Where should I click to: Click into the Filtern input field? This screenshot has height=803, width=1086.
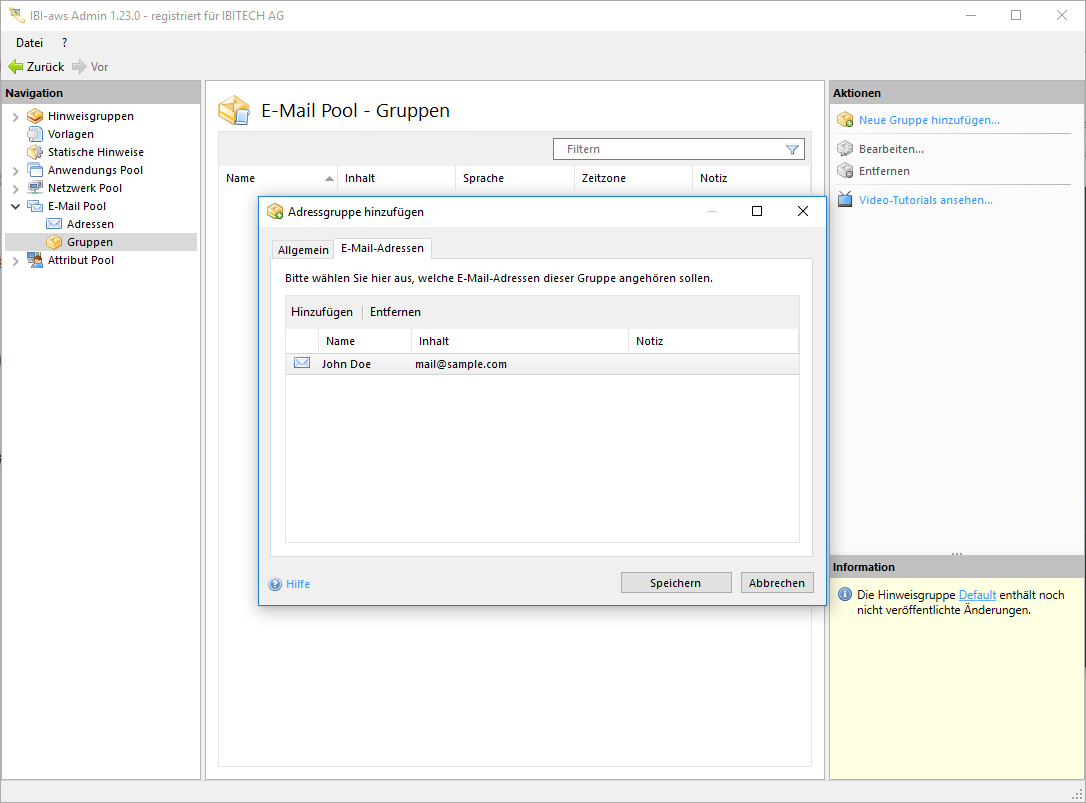click(670, 149)
